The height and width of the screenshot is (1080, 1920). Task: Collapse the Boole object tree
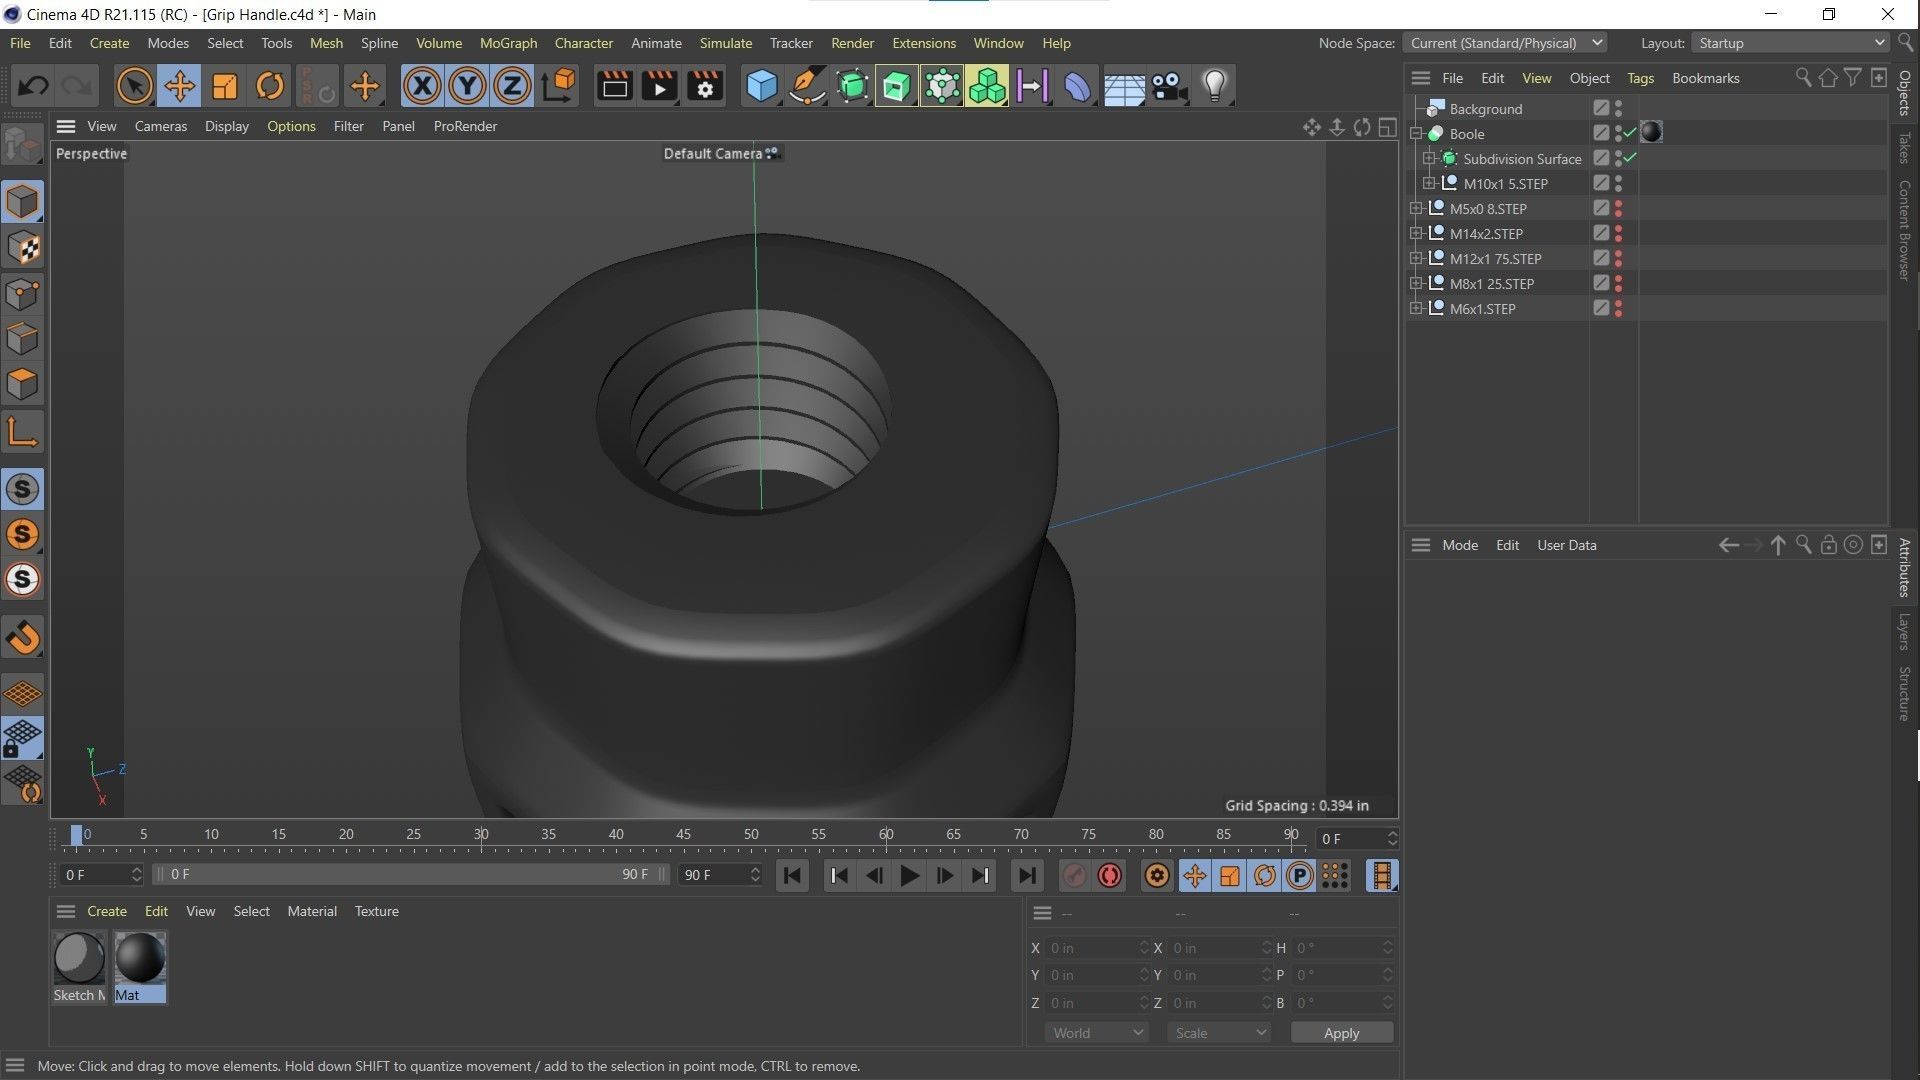point(1416,134)
